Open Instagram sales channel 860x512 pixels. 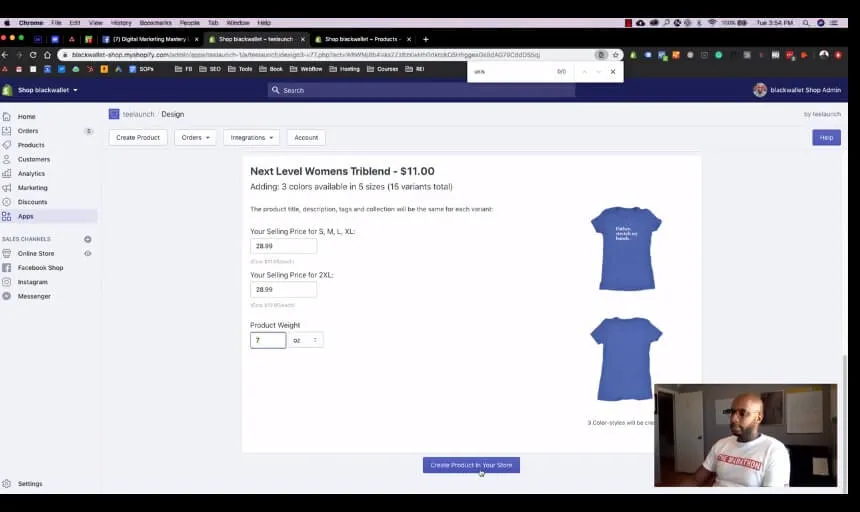click(x=32, y=282)
